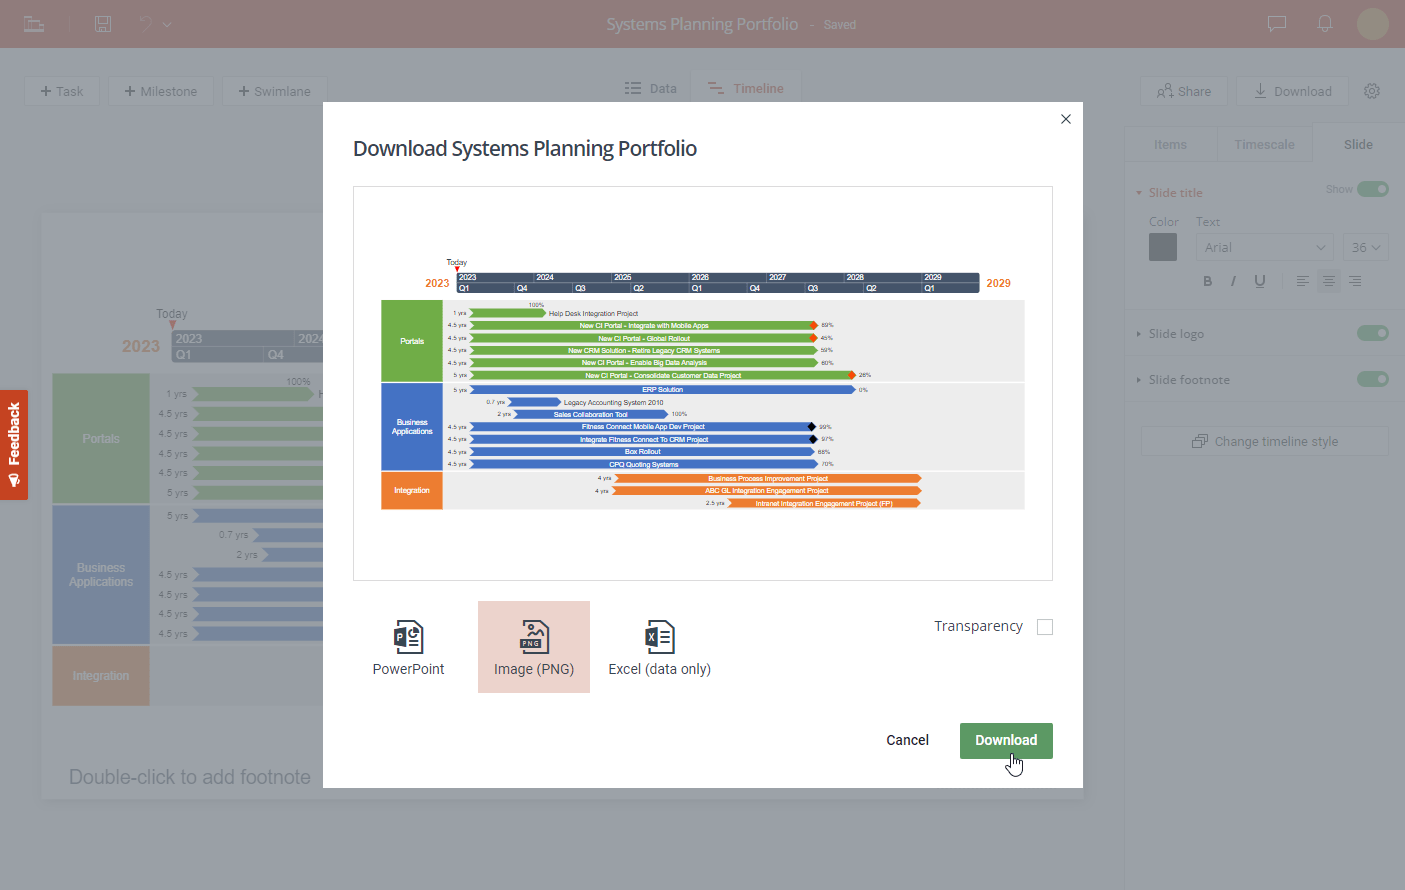Open the settings gear in the toolbar
Screen dimensions: 1405x890
click(x=1371, y=91)
